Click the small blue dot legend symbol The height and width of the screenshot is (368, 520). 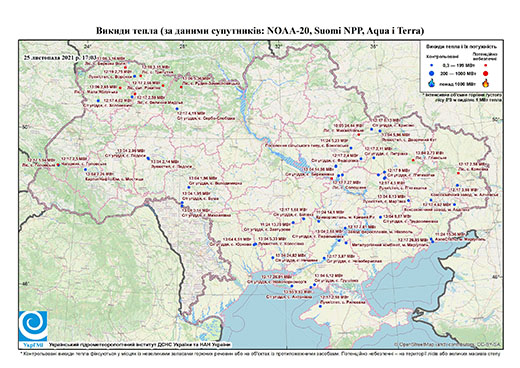tap(431, 66)
